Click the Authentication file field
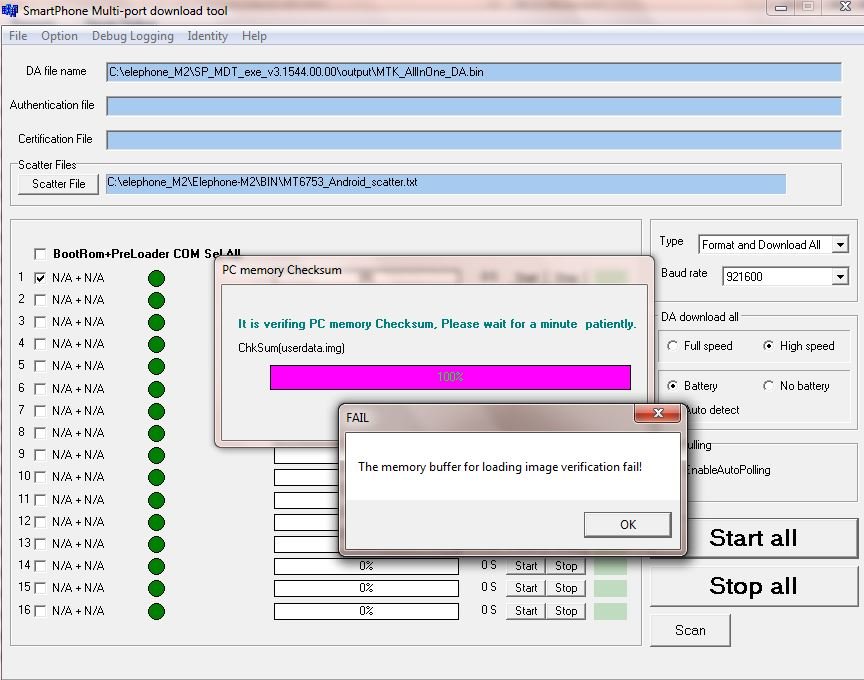 [x=474, y=106]
